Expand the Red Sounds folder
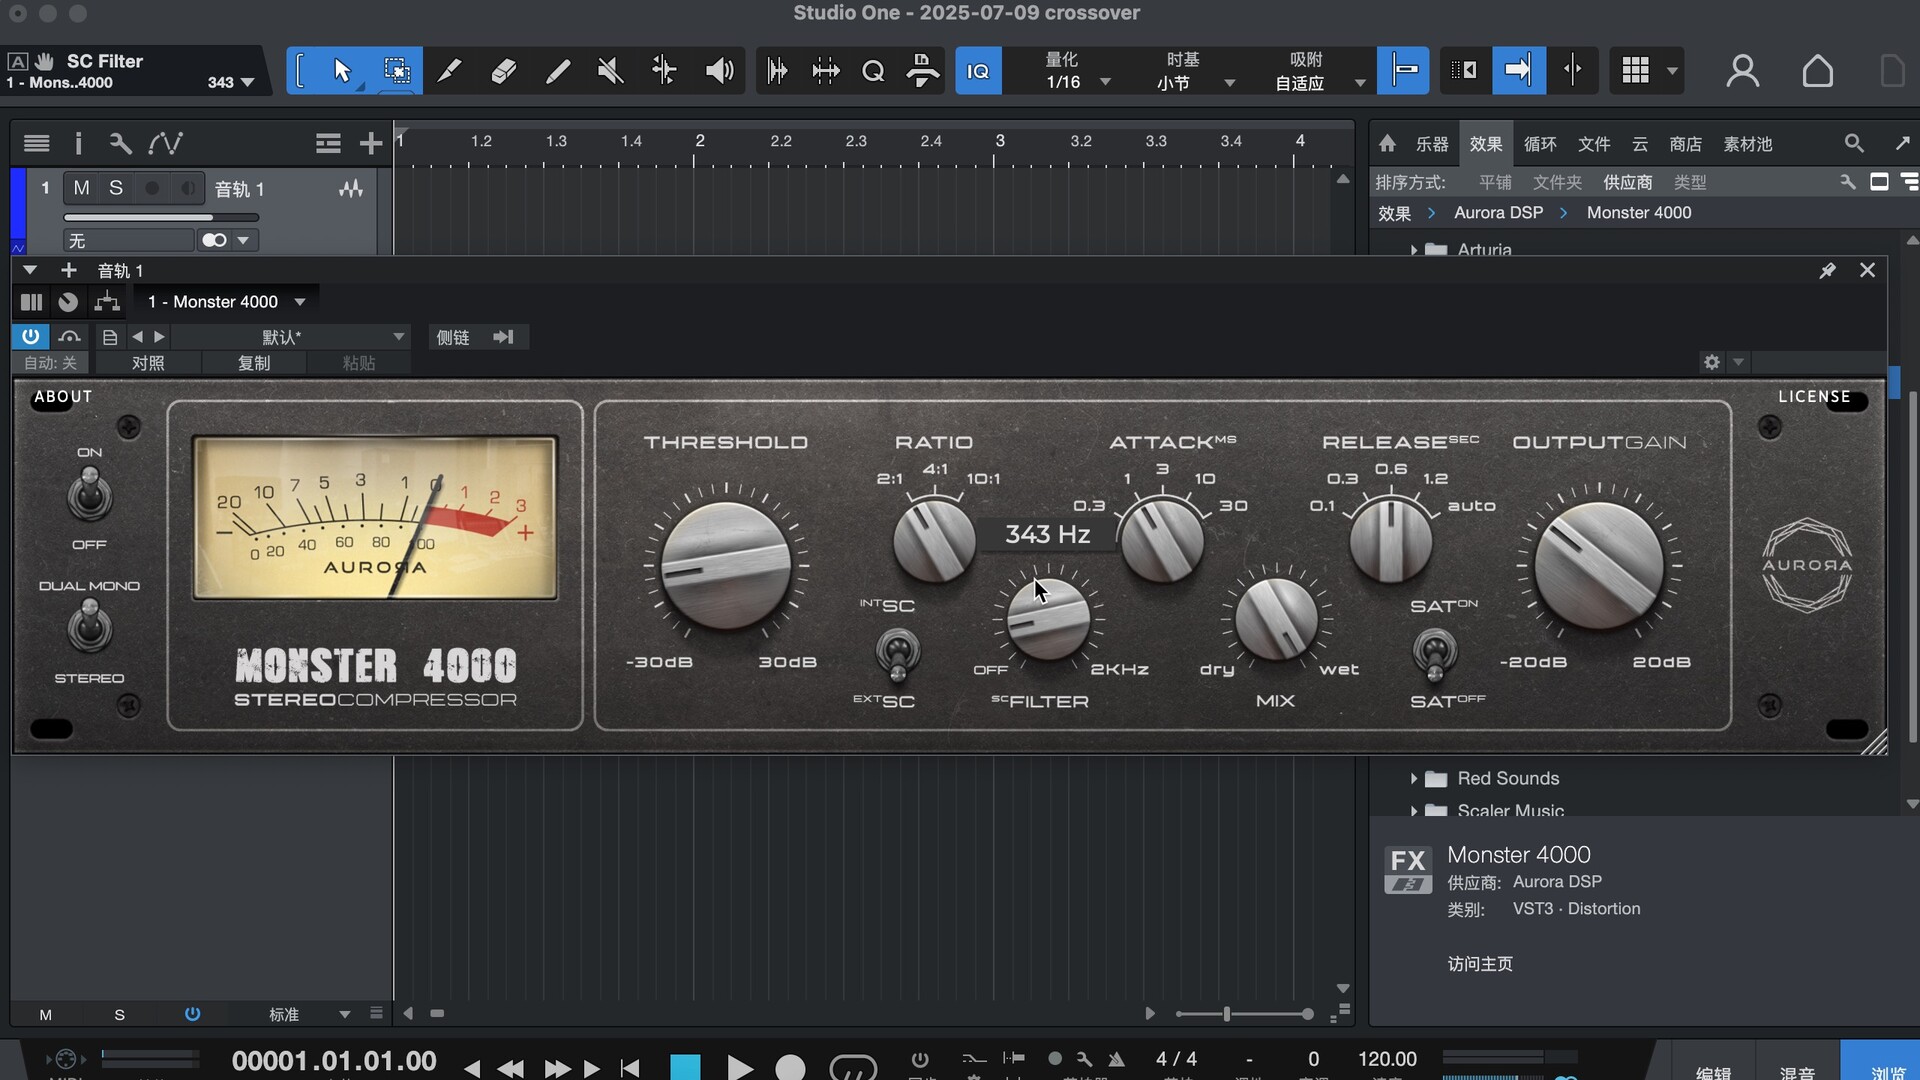Viewport: 1920px width, 1080px height. (x=1413, y=778)
